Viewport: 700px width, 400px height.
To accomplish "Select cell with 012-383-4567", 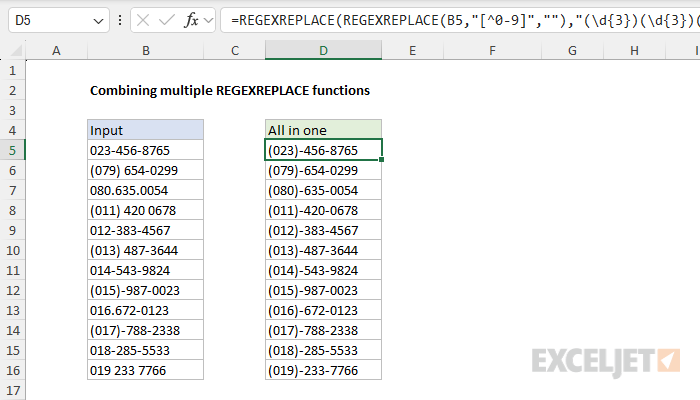I will point(146,230).
